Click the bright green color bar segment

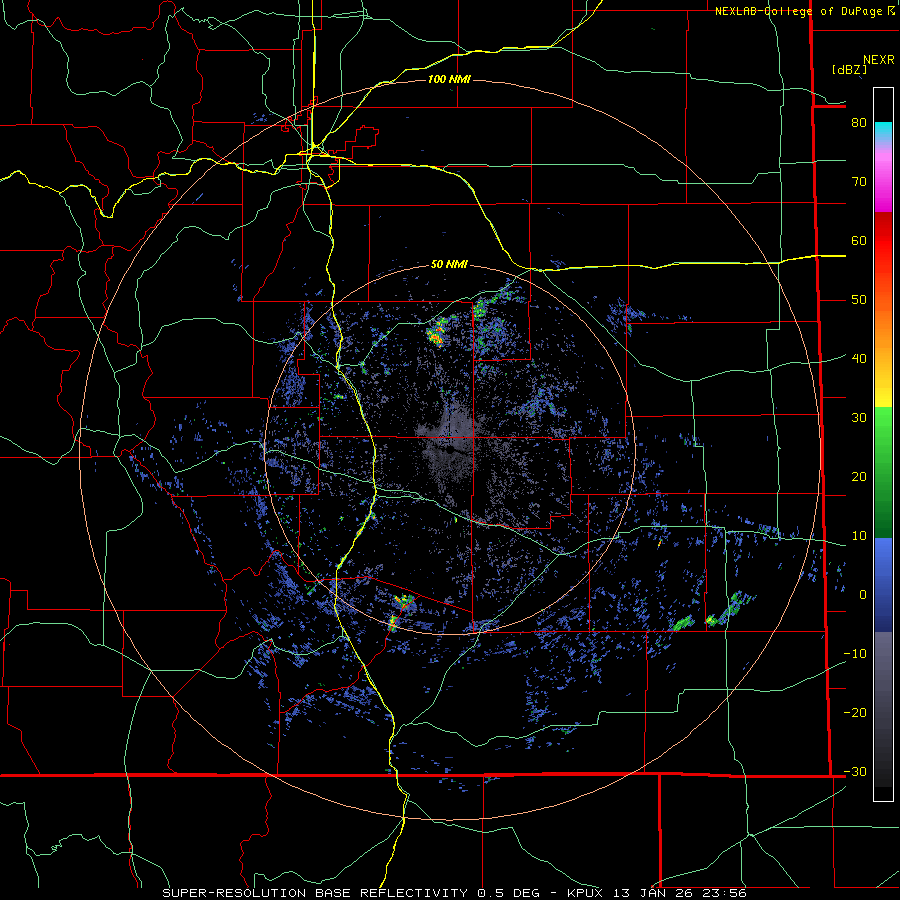[883, 430]
